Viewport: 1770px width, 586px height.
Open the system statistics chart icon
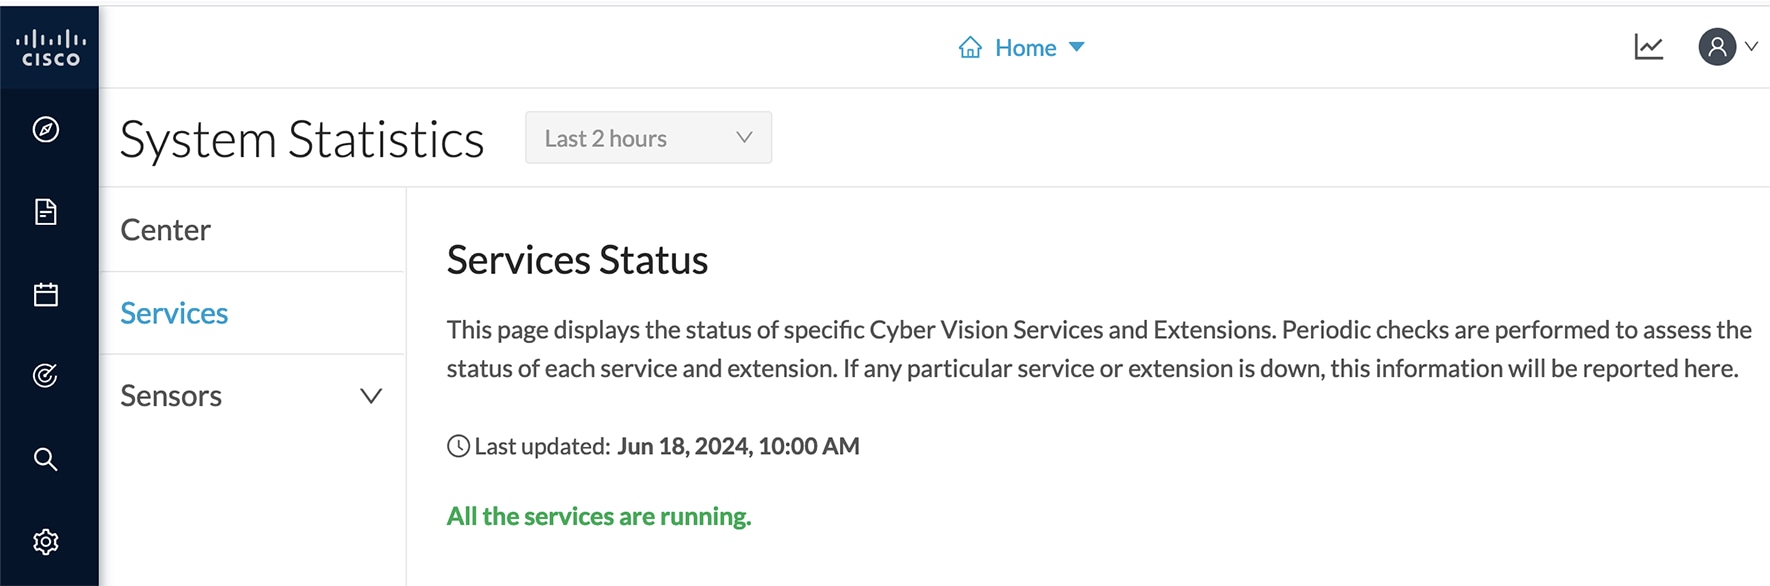[1649, 47]
